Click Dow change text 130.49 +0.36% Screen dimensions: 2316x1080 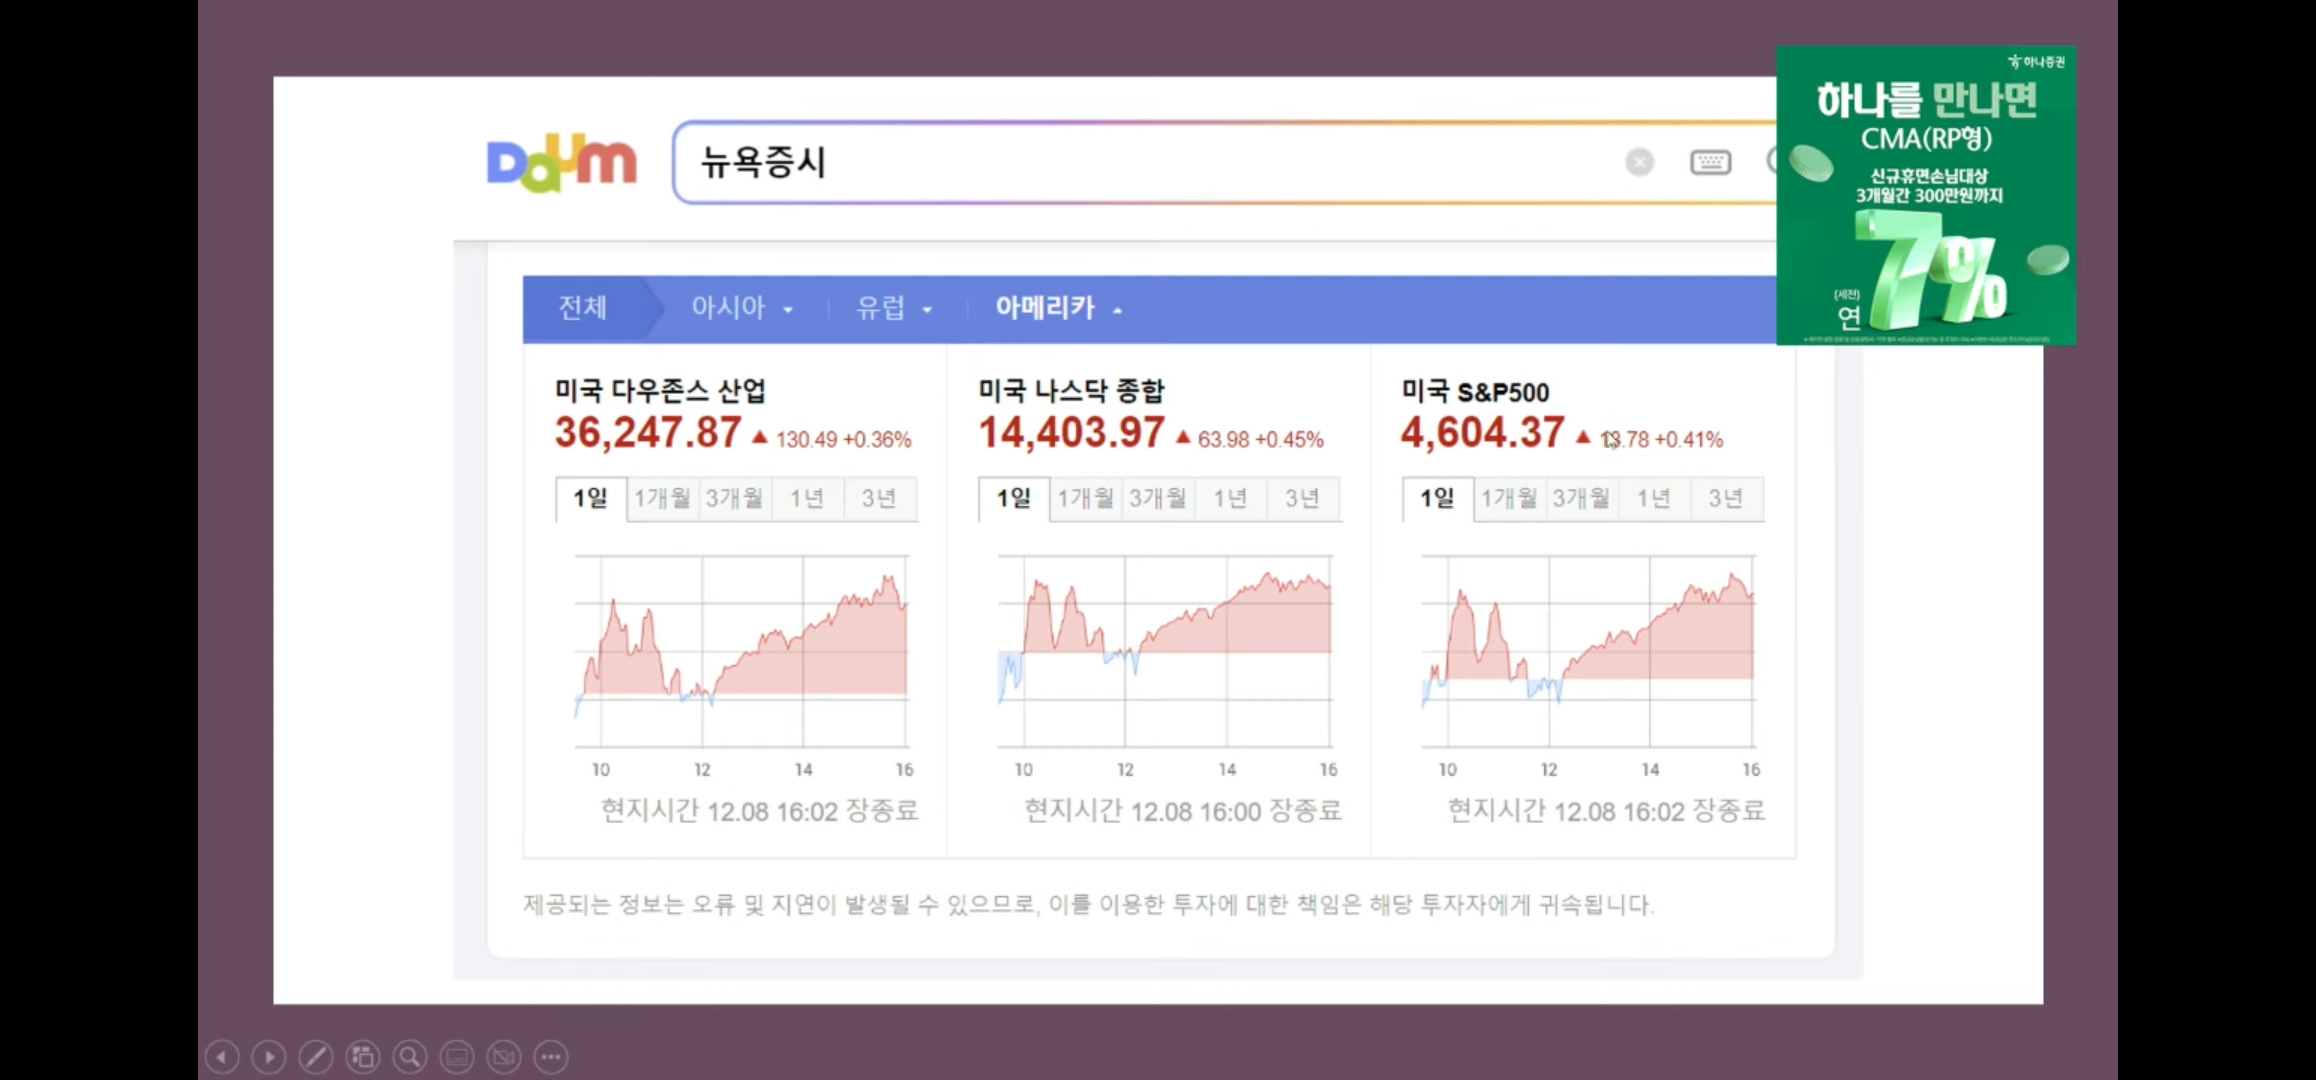click(x=844, y=440)
